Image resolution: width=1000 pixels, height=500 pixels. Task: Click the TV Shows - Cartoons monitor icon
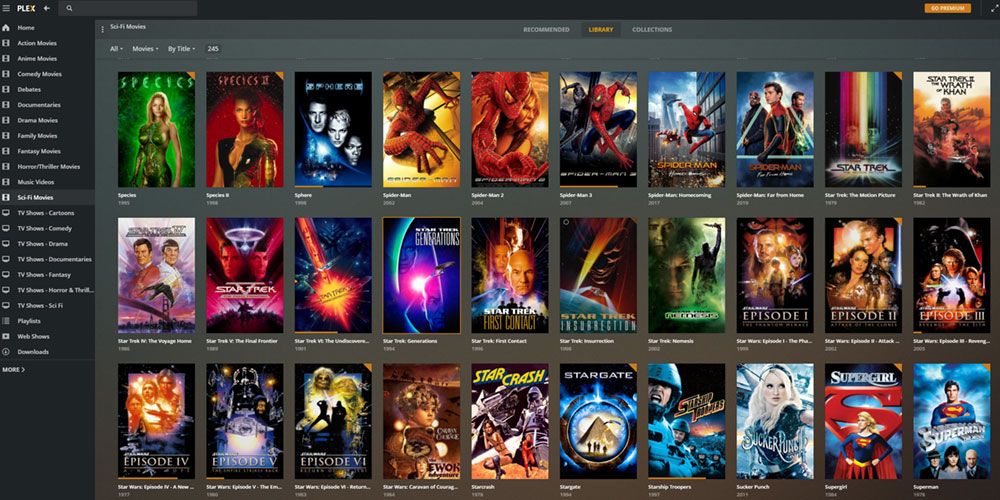(x=6, y=213)
